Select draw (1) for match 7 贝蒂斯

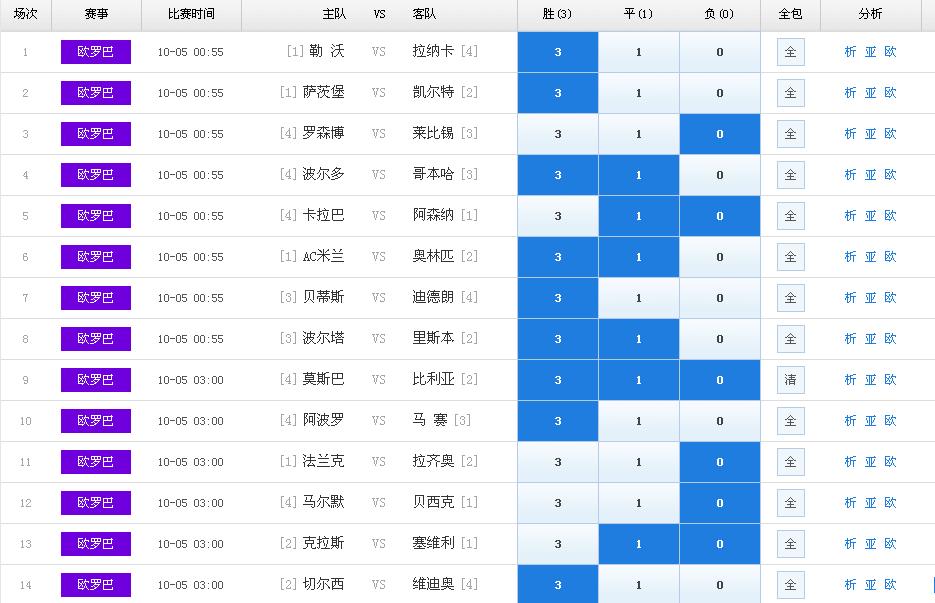click(639, 298)
